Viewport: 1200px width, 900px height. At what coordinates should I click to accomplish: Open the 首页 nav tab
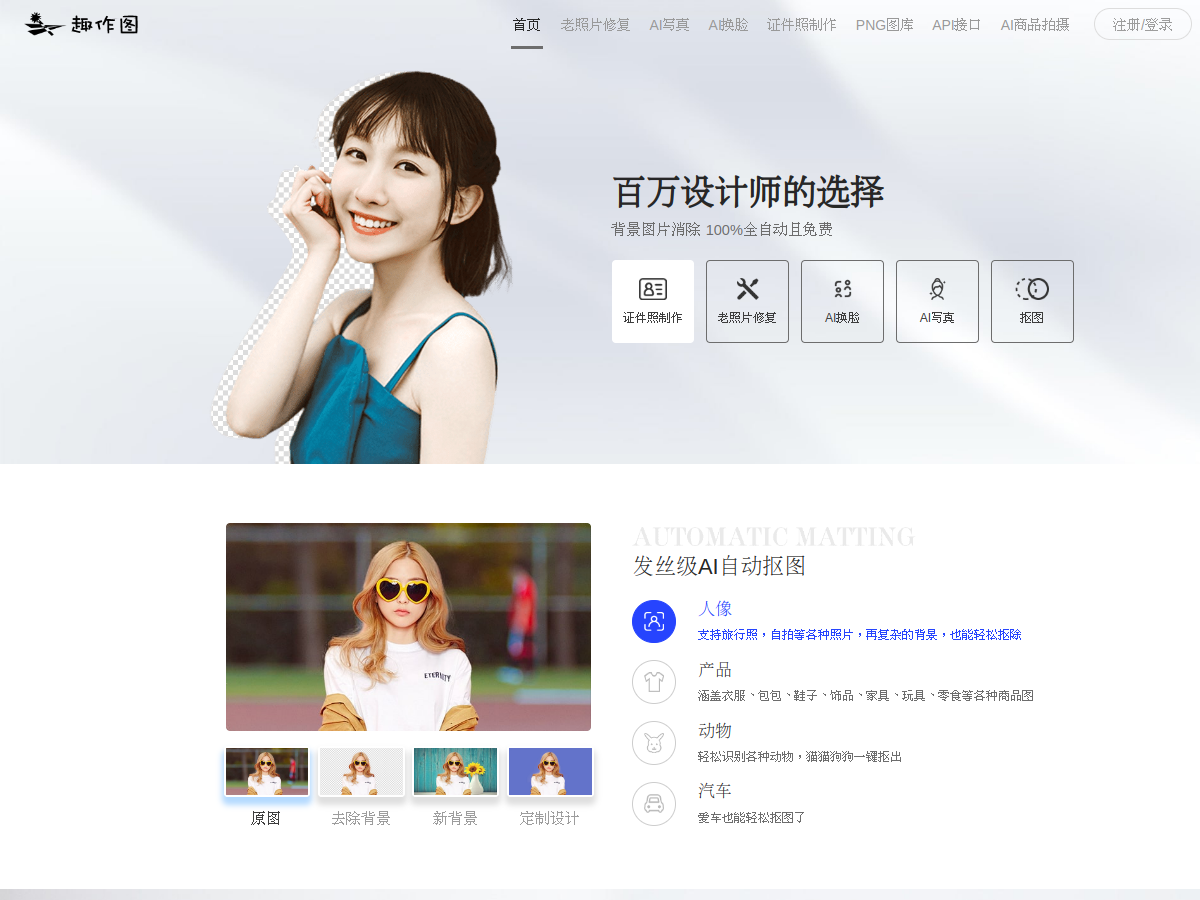(527, 25)
